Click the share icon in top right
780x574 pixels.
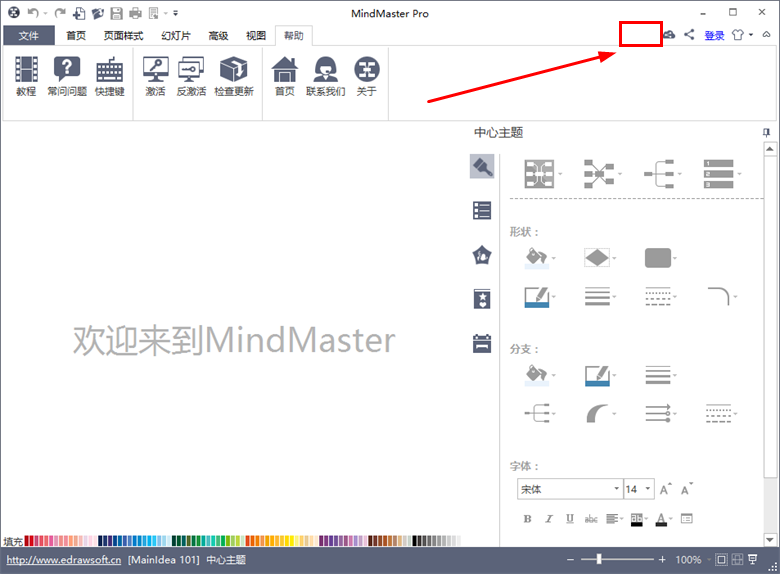point(689,34)
